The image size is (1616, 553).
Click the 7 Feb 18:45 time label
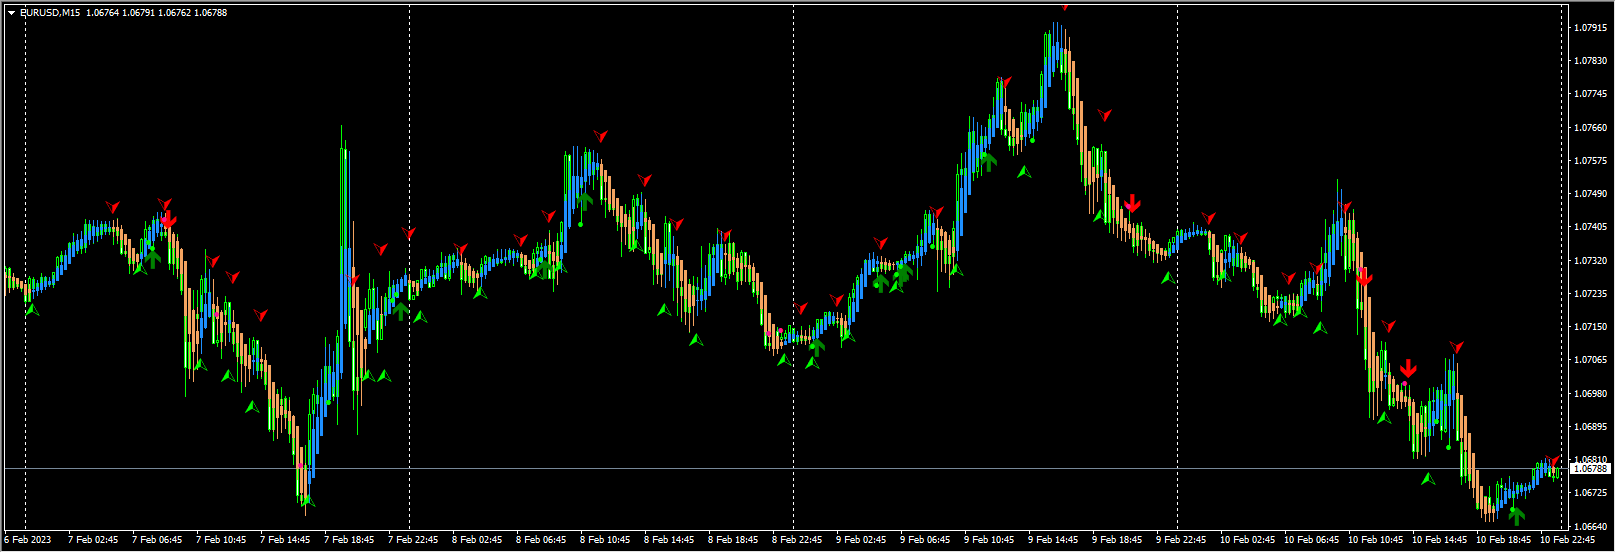pyautogui.click(x=349, y=540)
